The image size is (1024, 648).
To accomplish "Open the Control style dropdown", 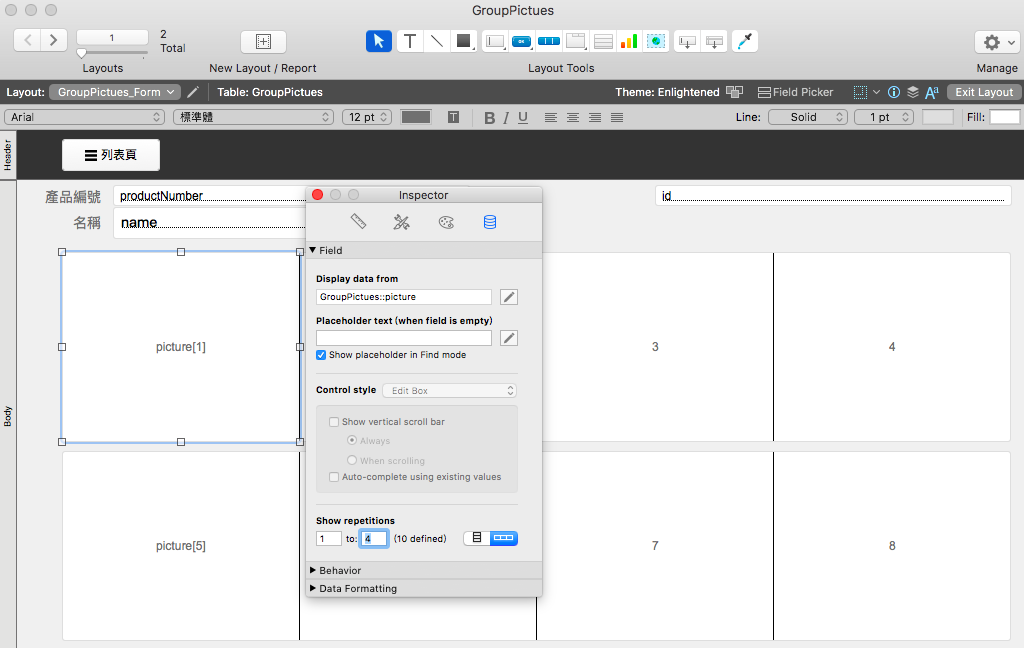I will [449, 391].
